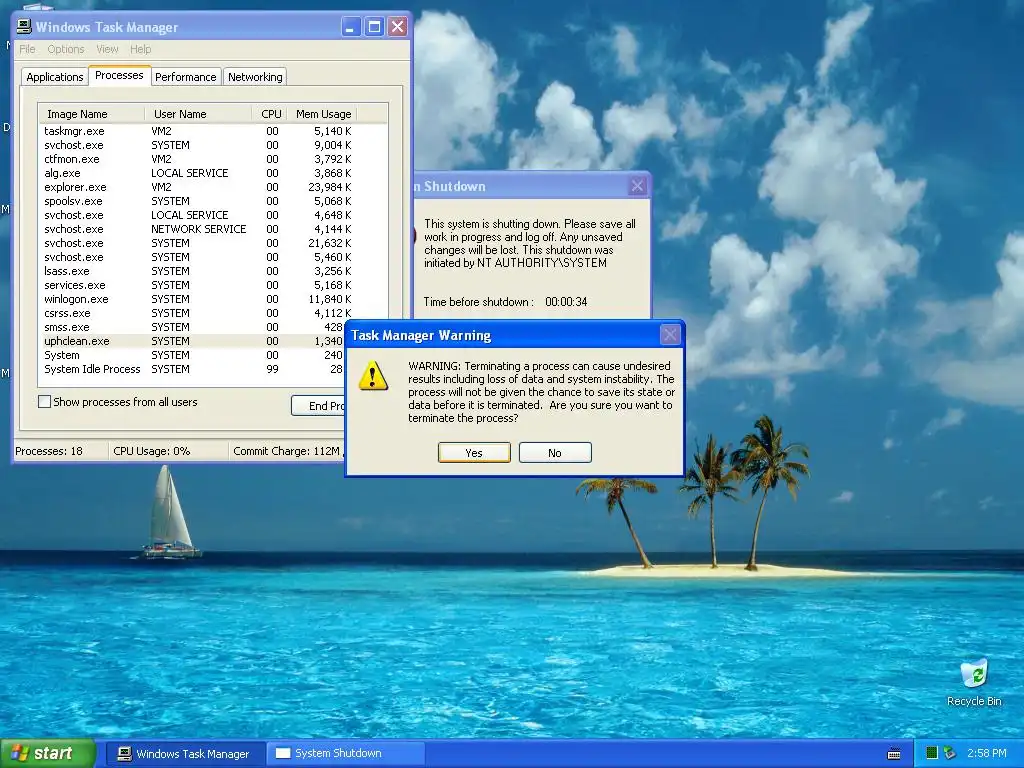Open the View menu in Task Manager

[x=107, y=49]
